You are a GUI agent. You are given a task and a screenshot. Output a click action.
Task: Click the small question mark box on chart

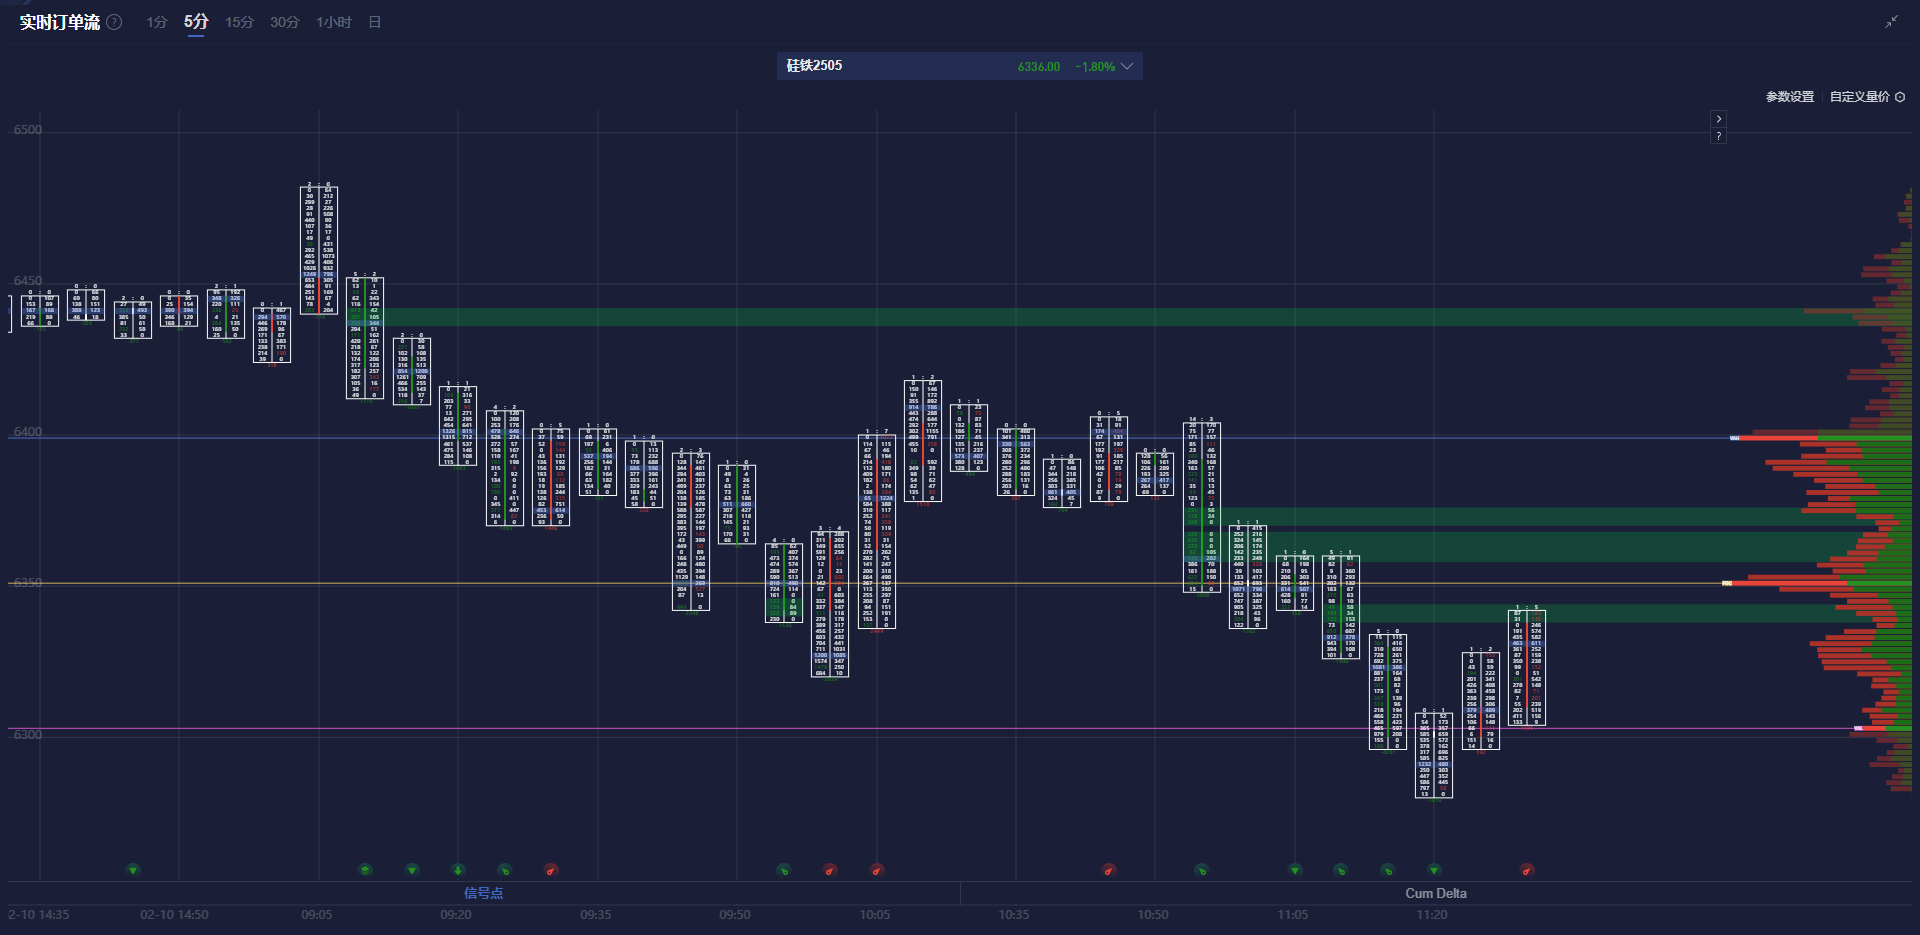[x=1718, y=136]
